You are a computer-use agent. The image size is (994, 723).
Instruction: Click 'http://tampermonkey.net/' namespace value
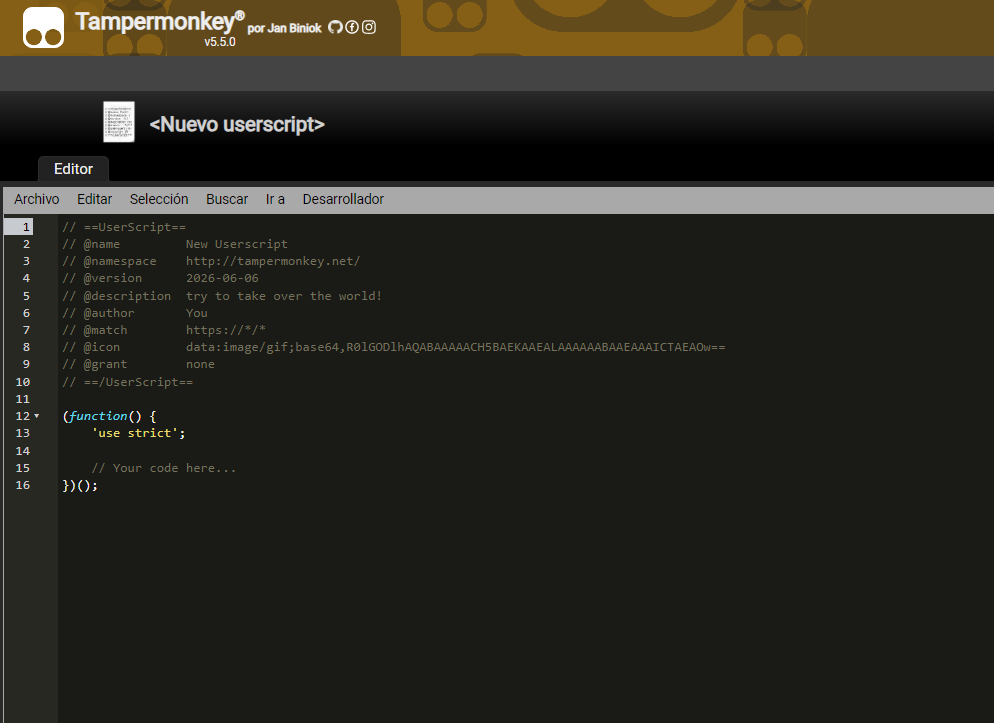tap(273, 261)
